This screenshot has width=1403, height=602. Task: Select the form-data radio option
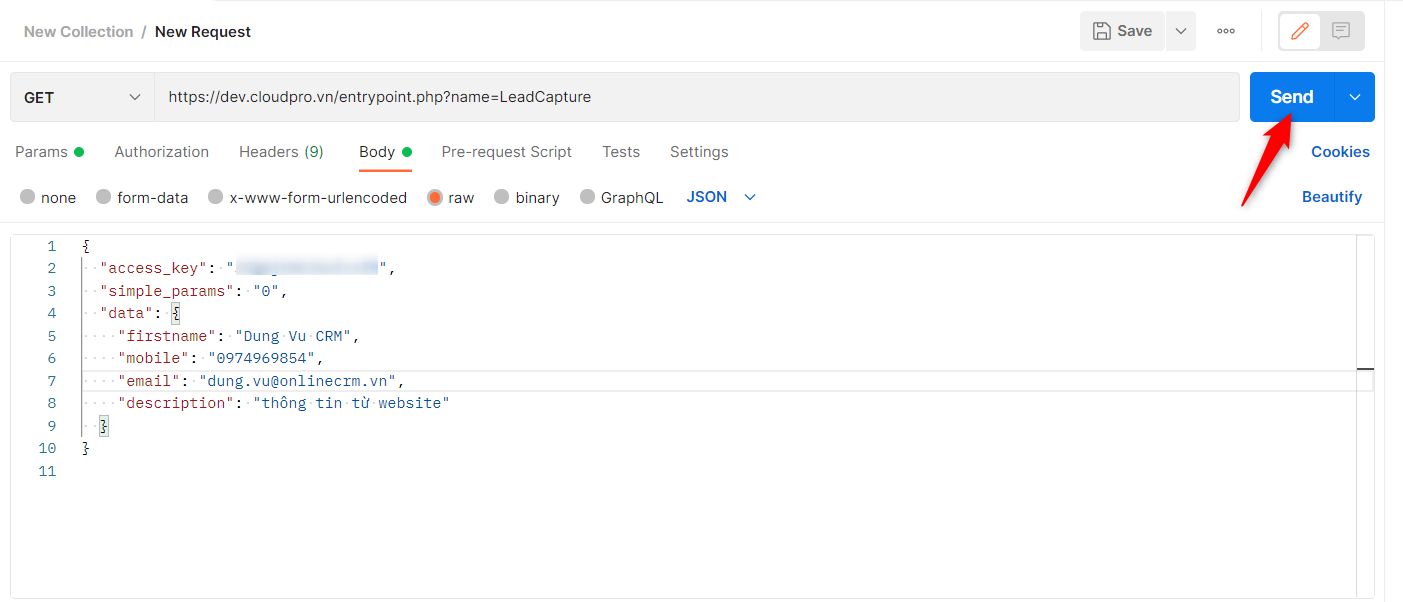point(104,197)
